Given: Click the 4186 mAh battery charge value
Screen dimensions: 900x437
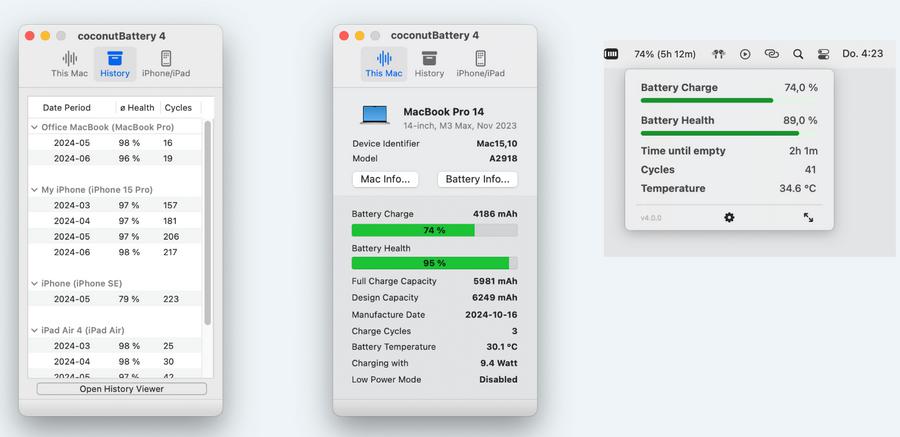Looking at the screenshot, I should 495,214.
